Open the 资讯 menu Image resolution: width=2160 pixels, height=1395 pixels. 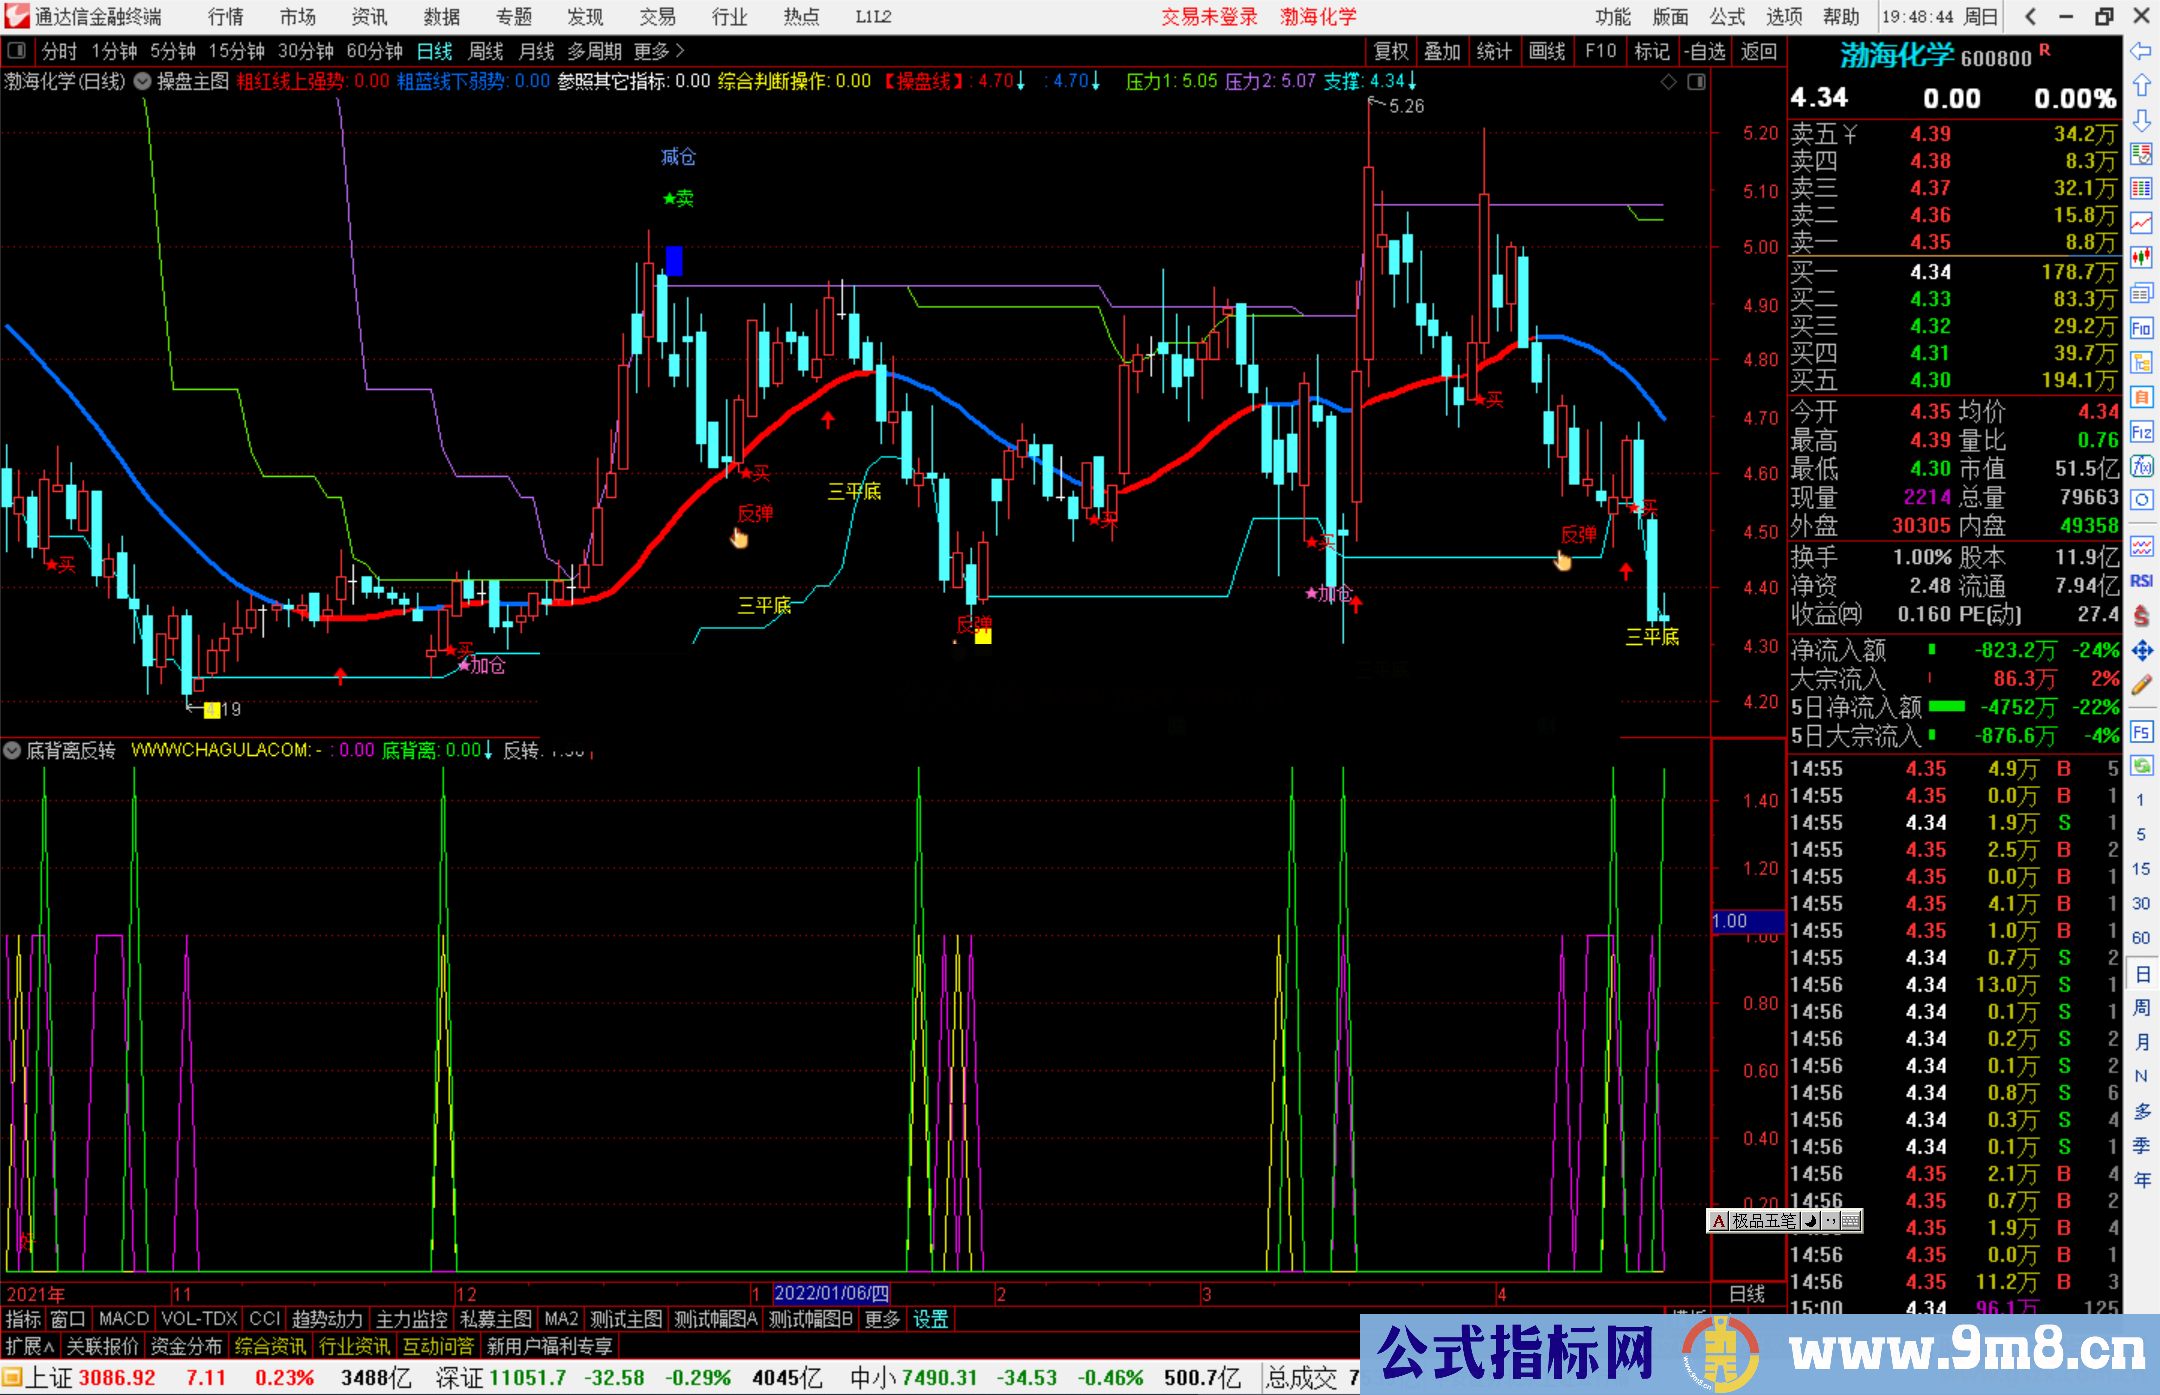(x=369, y=17)
